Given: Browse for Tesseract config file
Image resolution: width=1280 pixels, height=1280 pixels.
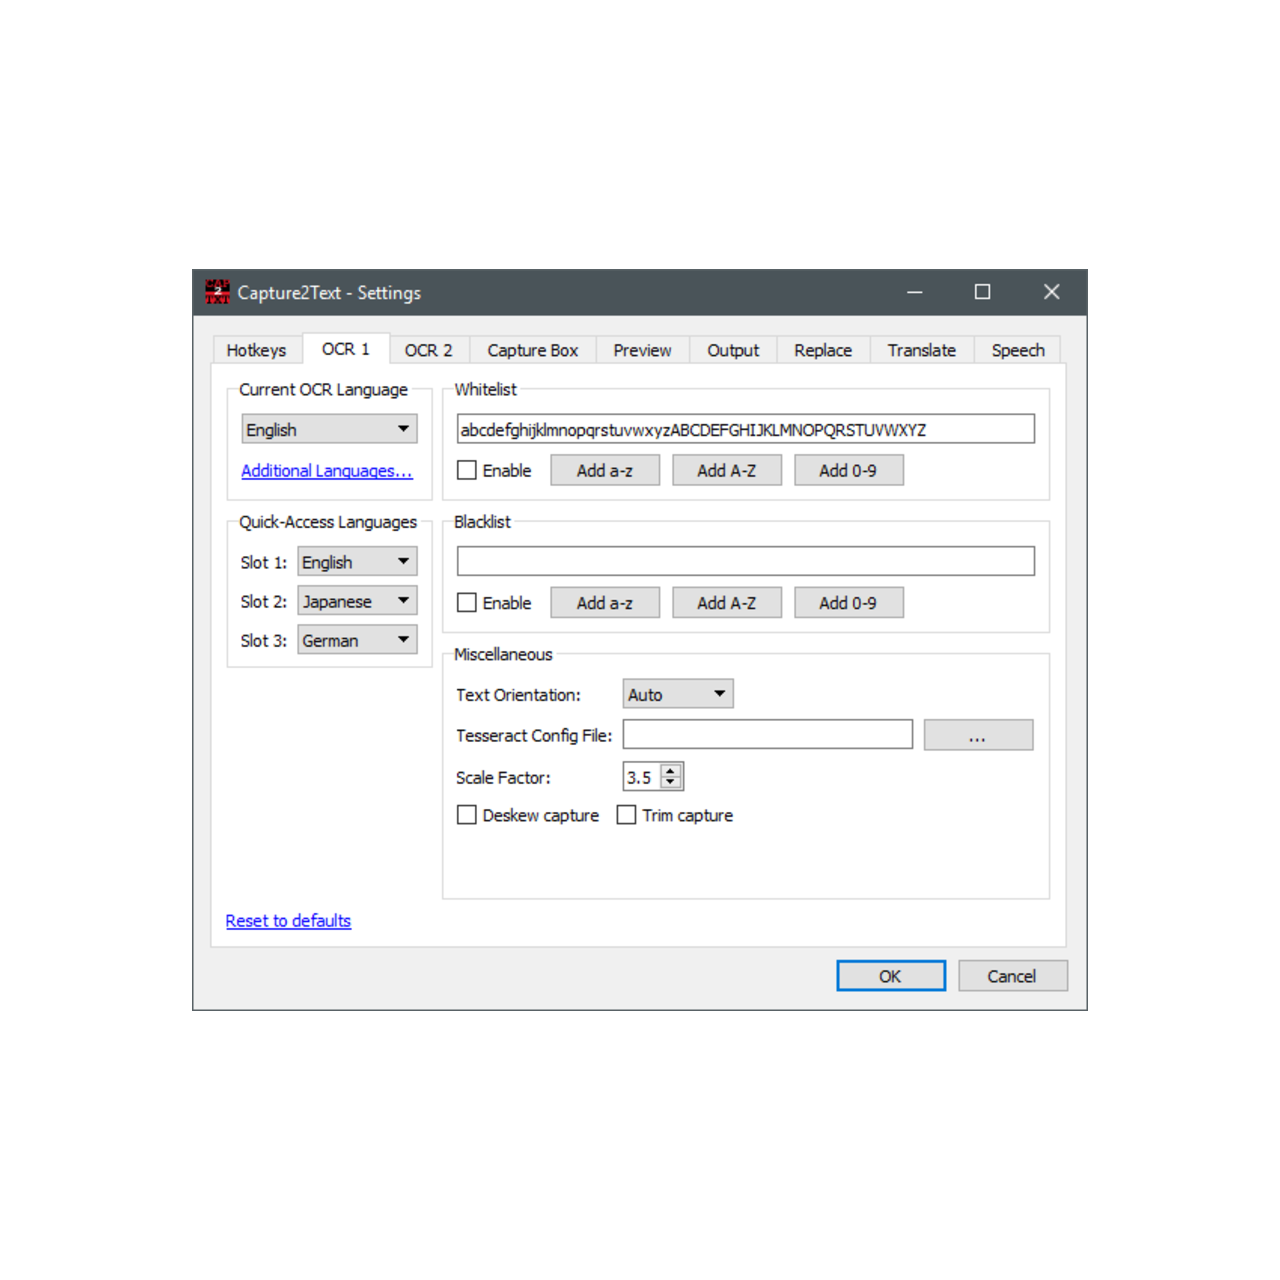Looking at the screenshot, I should (x=977, y=735).
